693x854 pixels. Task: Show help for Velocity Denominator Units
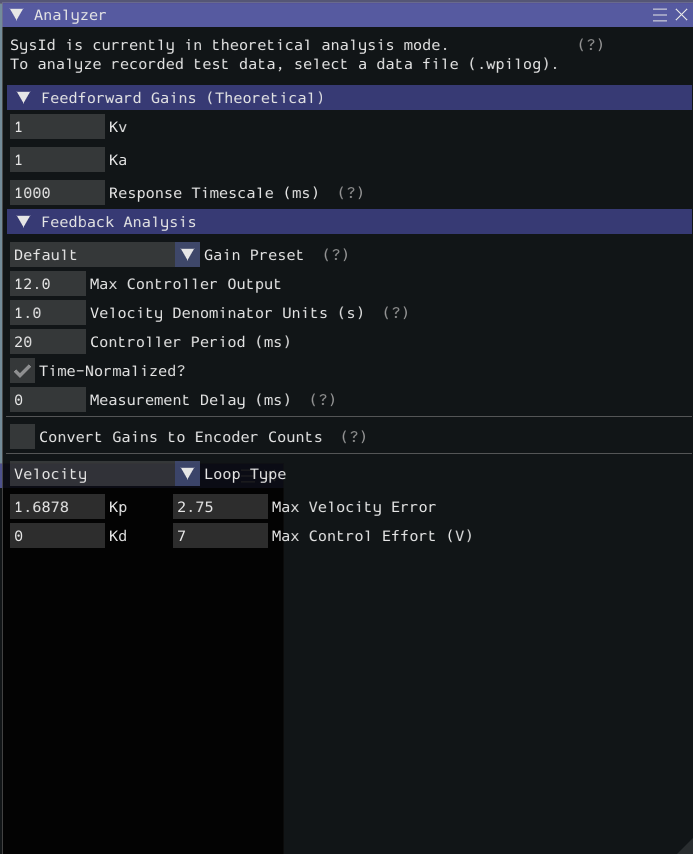[x=396, y=313]
